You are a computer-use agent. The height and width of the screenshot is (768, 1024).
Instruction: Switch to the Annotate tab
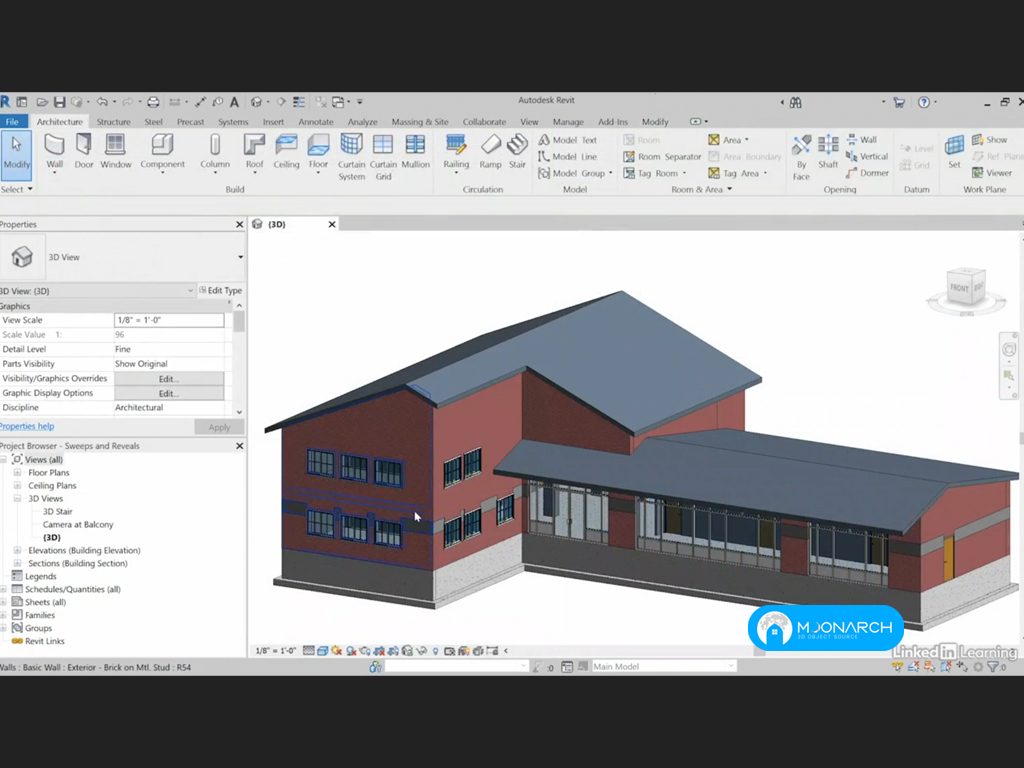click(x=315, y=122)
